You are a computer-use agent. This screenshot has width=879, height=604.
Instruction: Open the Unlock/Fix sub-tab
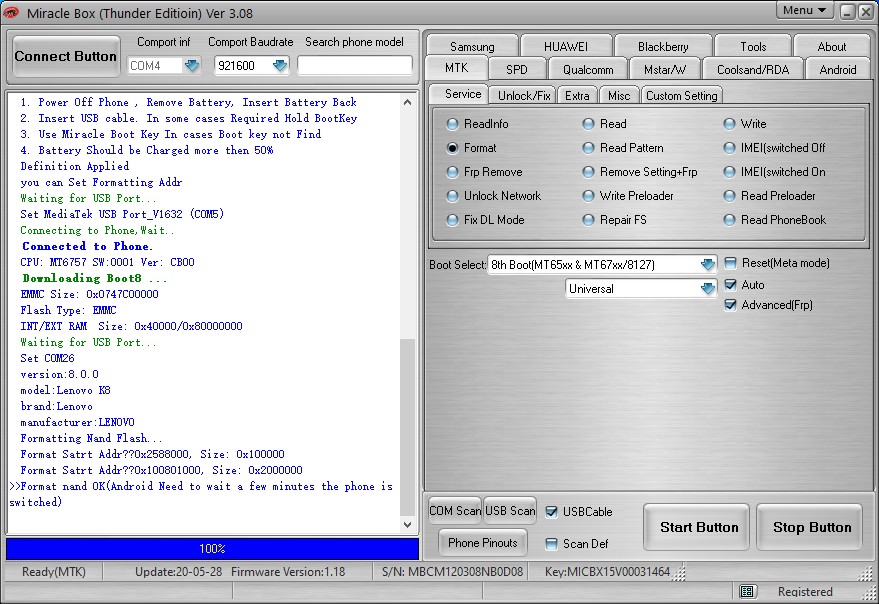pos(524,96)
